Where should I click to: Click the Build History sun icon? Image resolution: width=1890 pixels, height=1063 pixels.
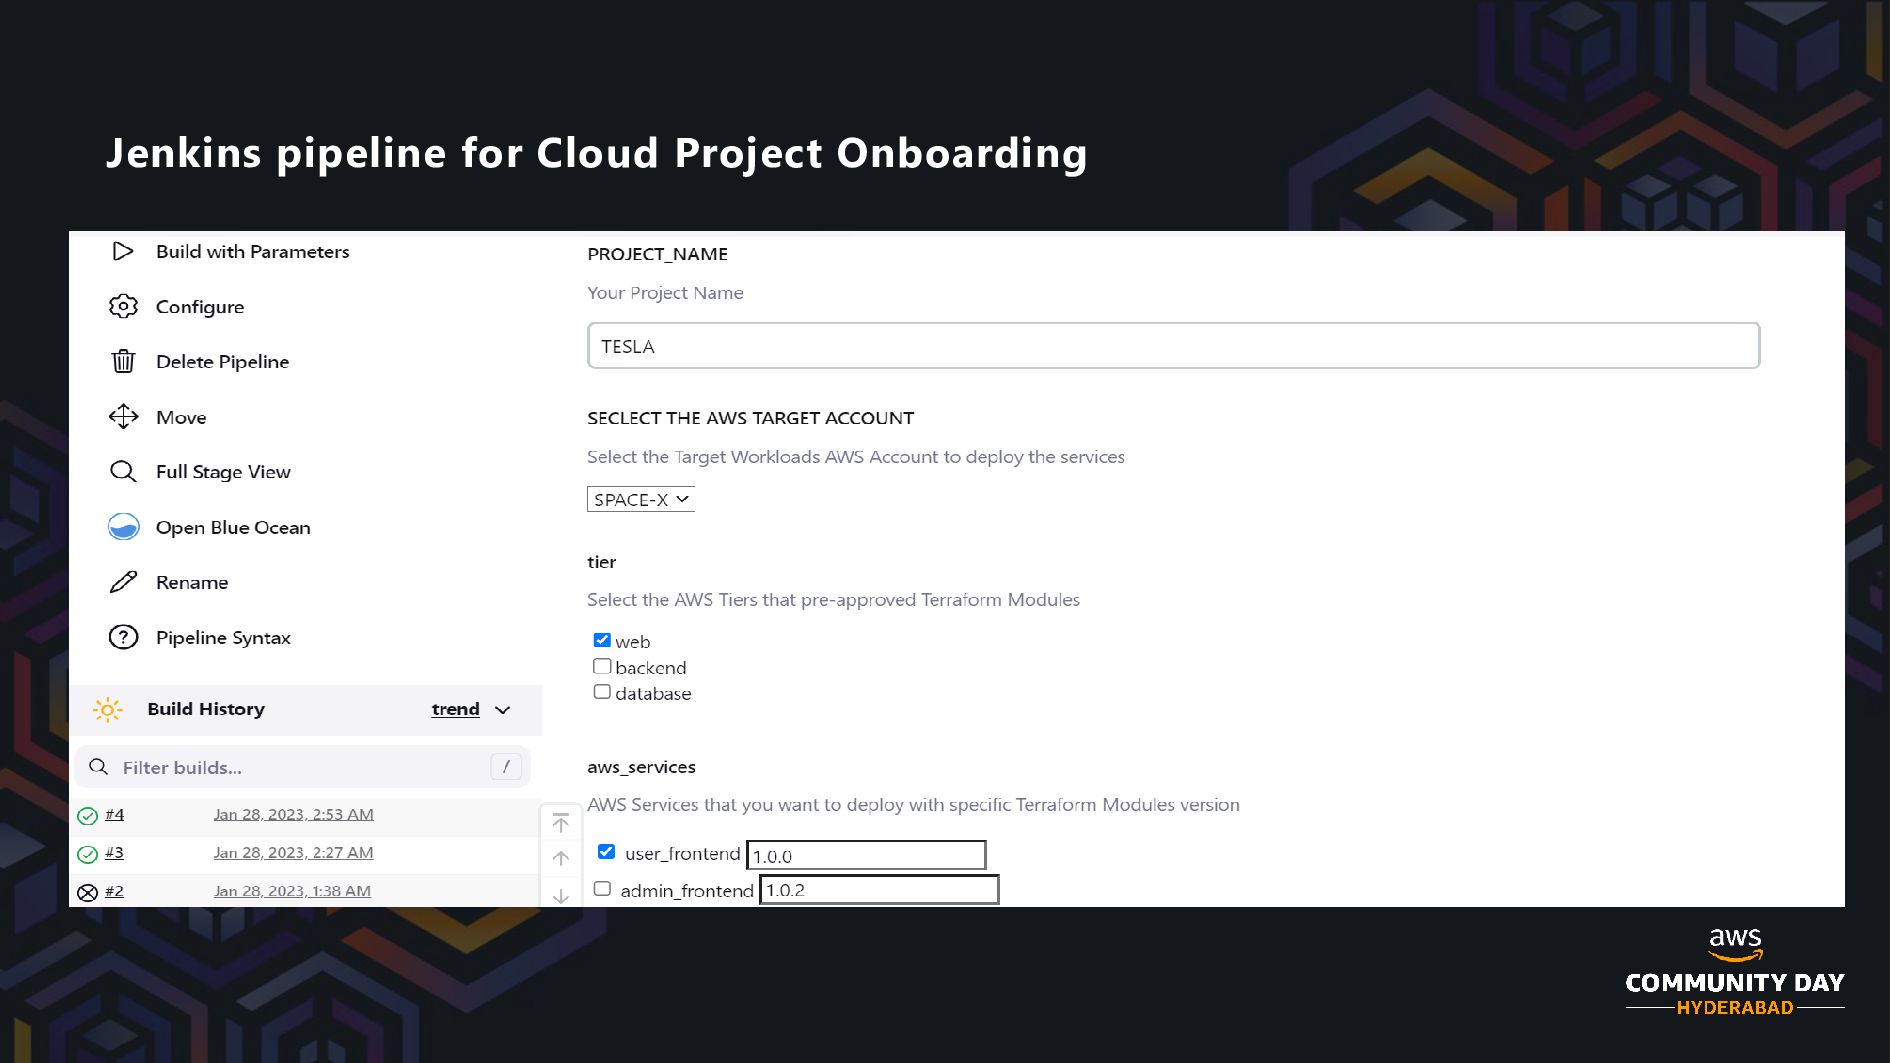point(107,709)
